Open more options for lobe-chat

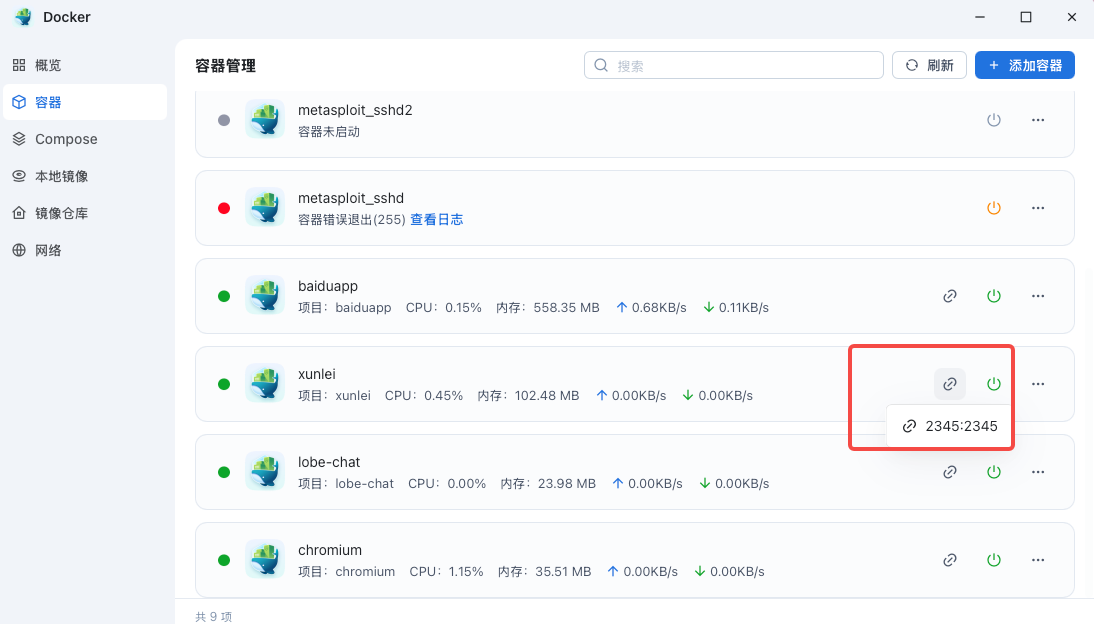pyautogui.click(x=1038, y=472)
